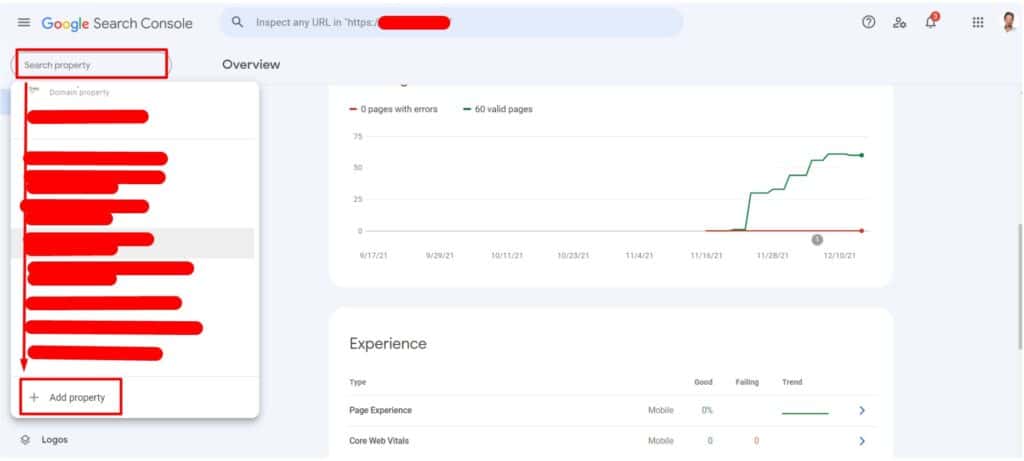Open Core Web Vitals report chevron
The width and height of the screenshot is (1024, 461).
point(862,441)
